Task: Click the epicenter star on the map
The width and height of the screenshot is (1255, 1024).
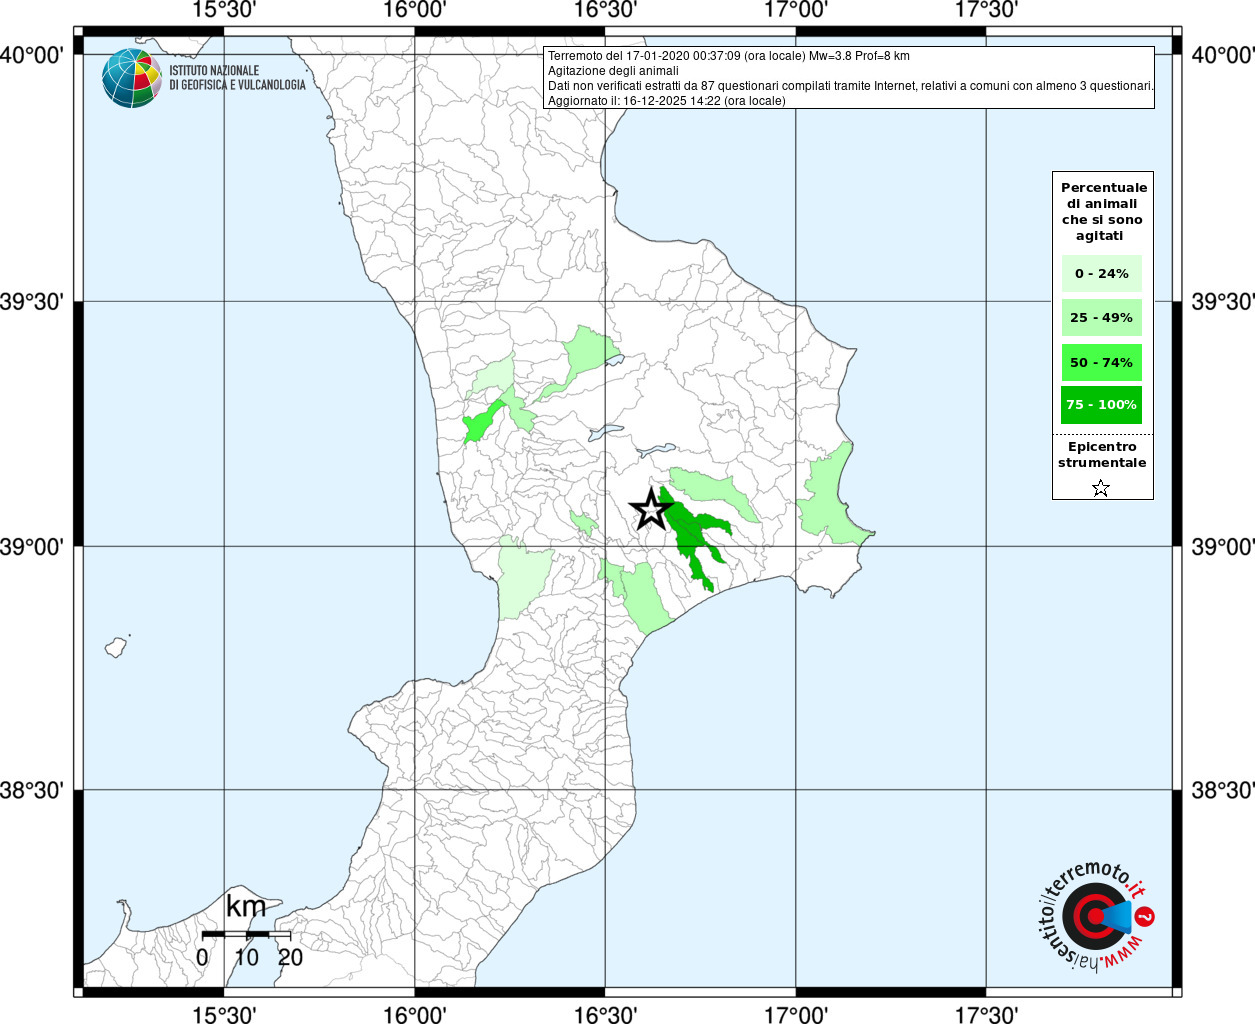Action: [x=651, y=510]
